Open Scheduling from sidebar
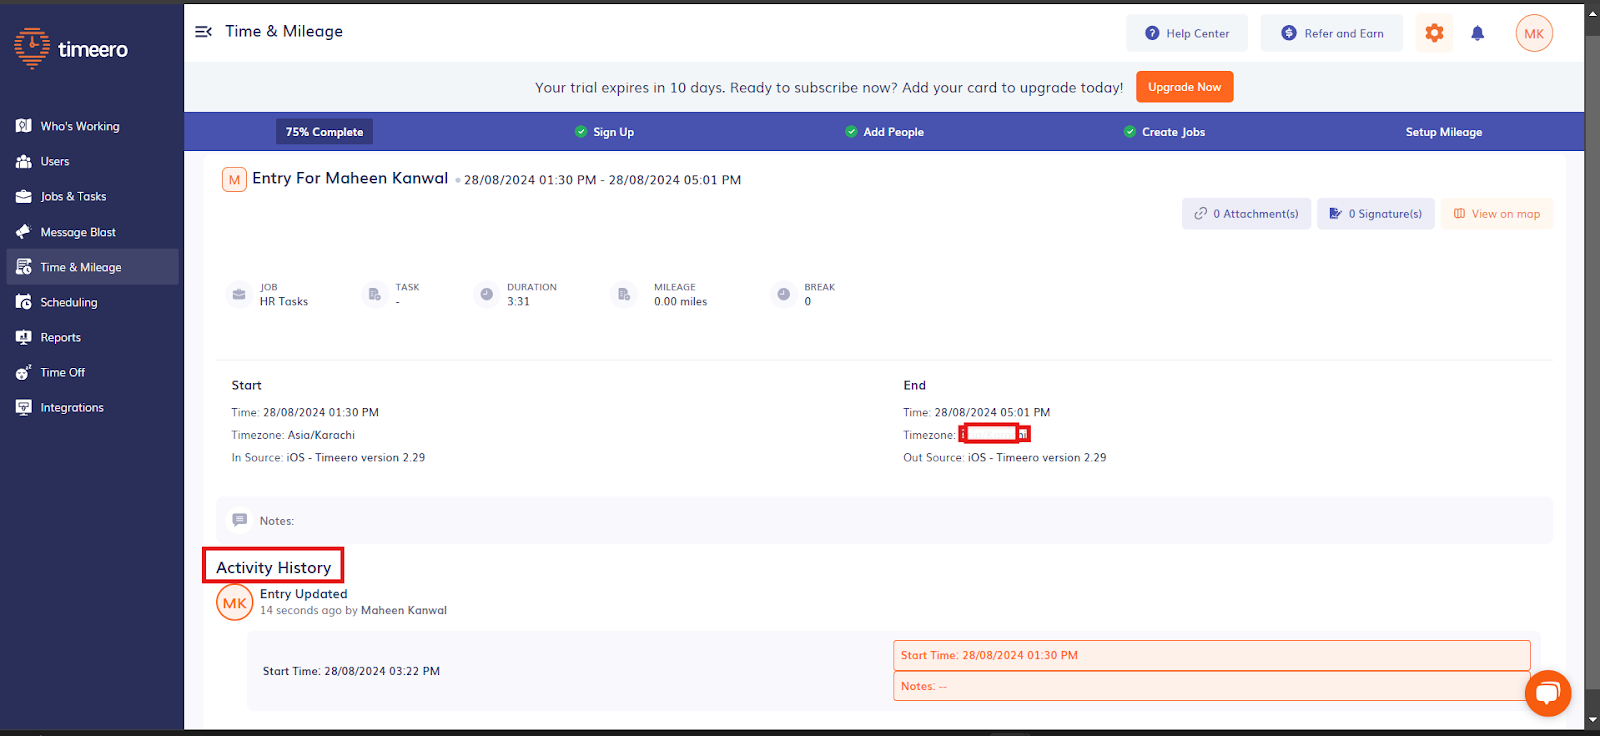The height and width of the screenshot is (736, 1600). click(69, 302)
